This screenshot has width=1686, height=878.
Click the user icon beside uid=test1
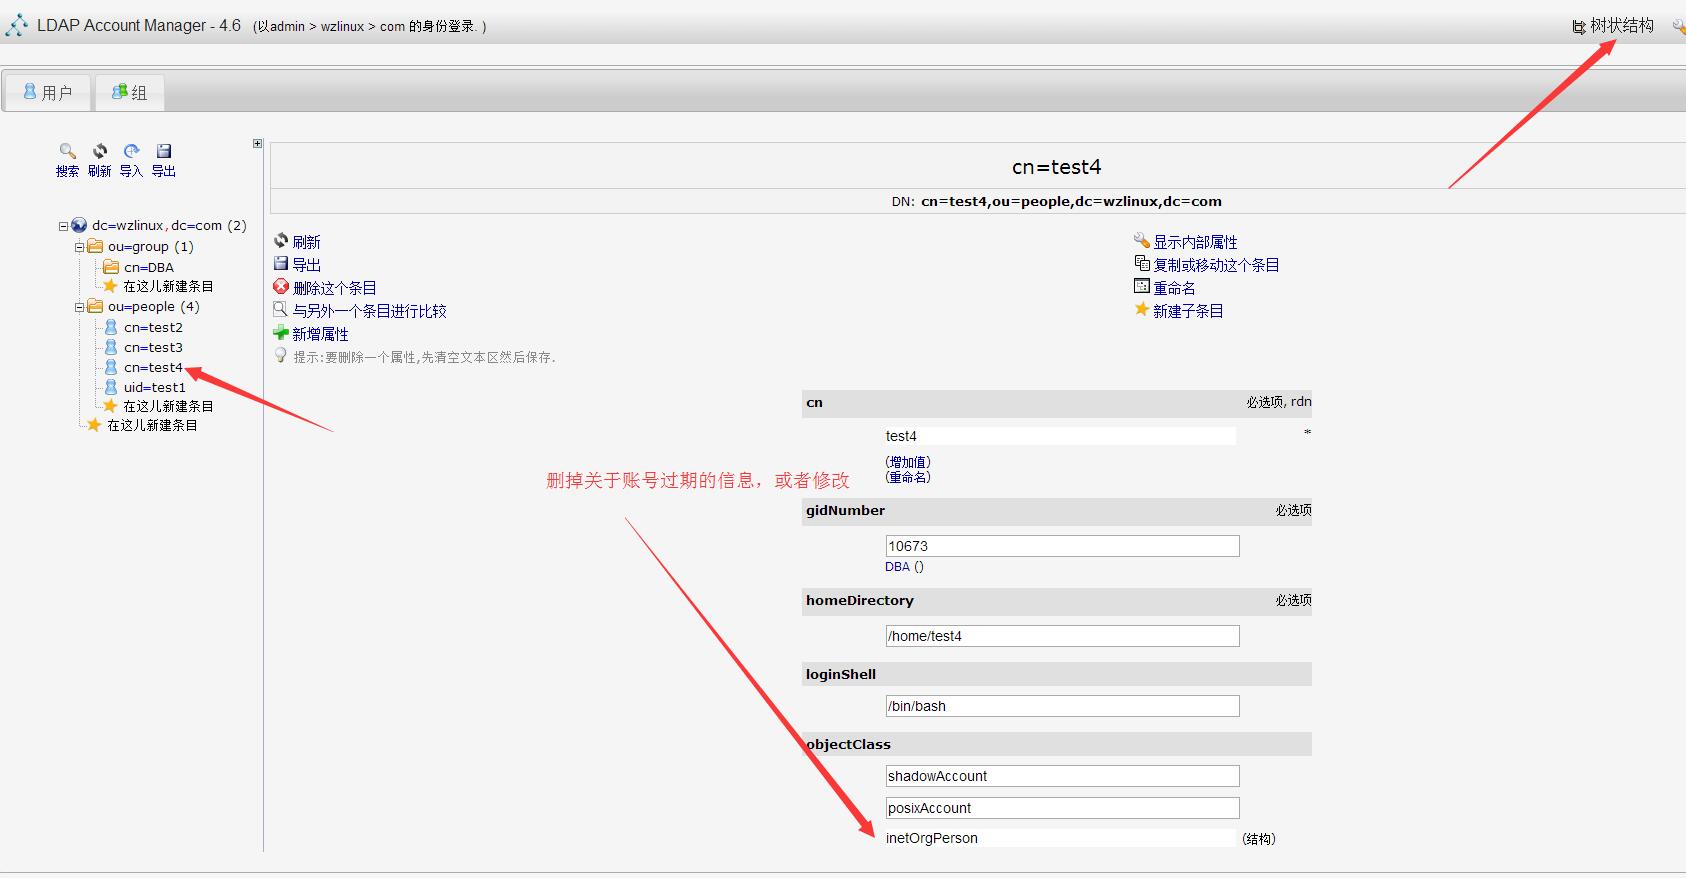point(111,387)
